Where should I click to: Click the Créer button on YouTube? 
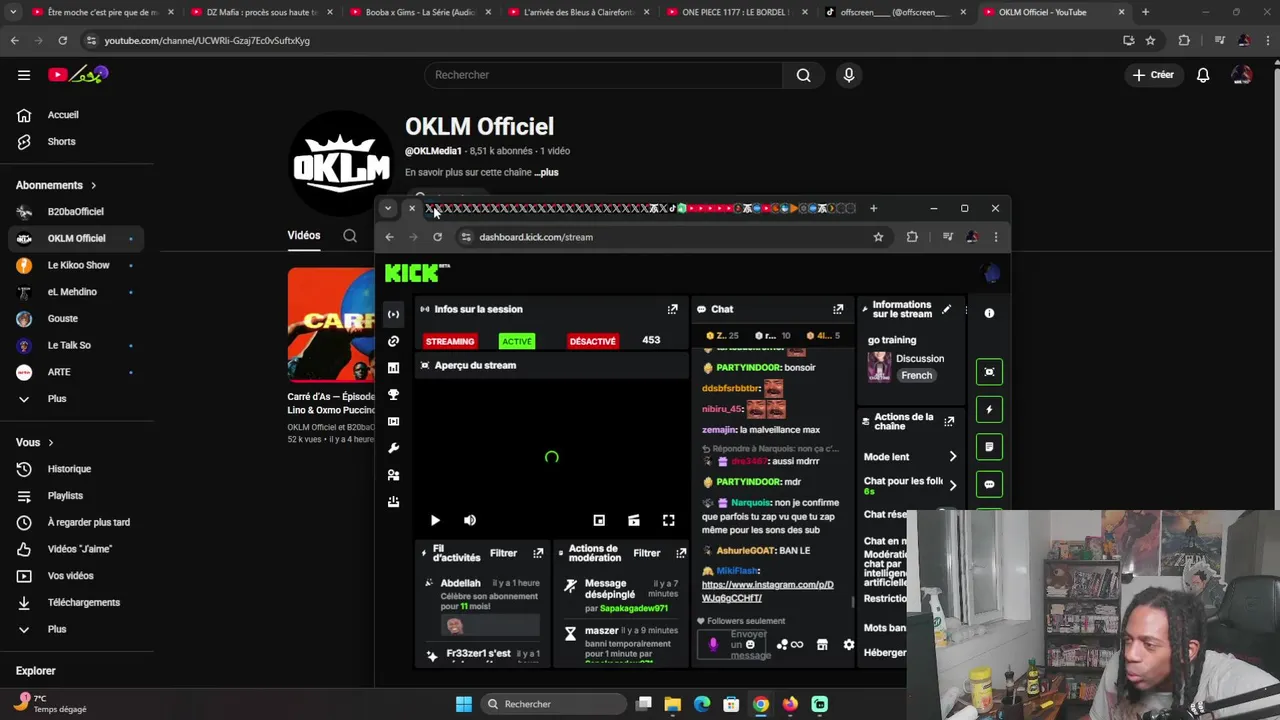(1153, 75)
